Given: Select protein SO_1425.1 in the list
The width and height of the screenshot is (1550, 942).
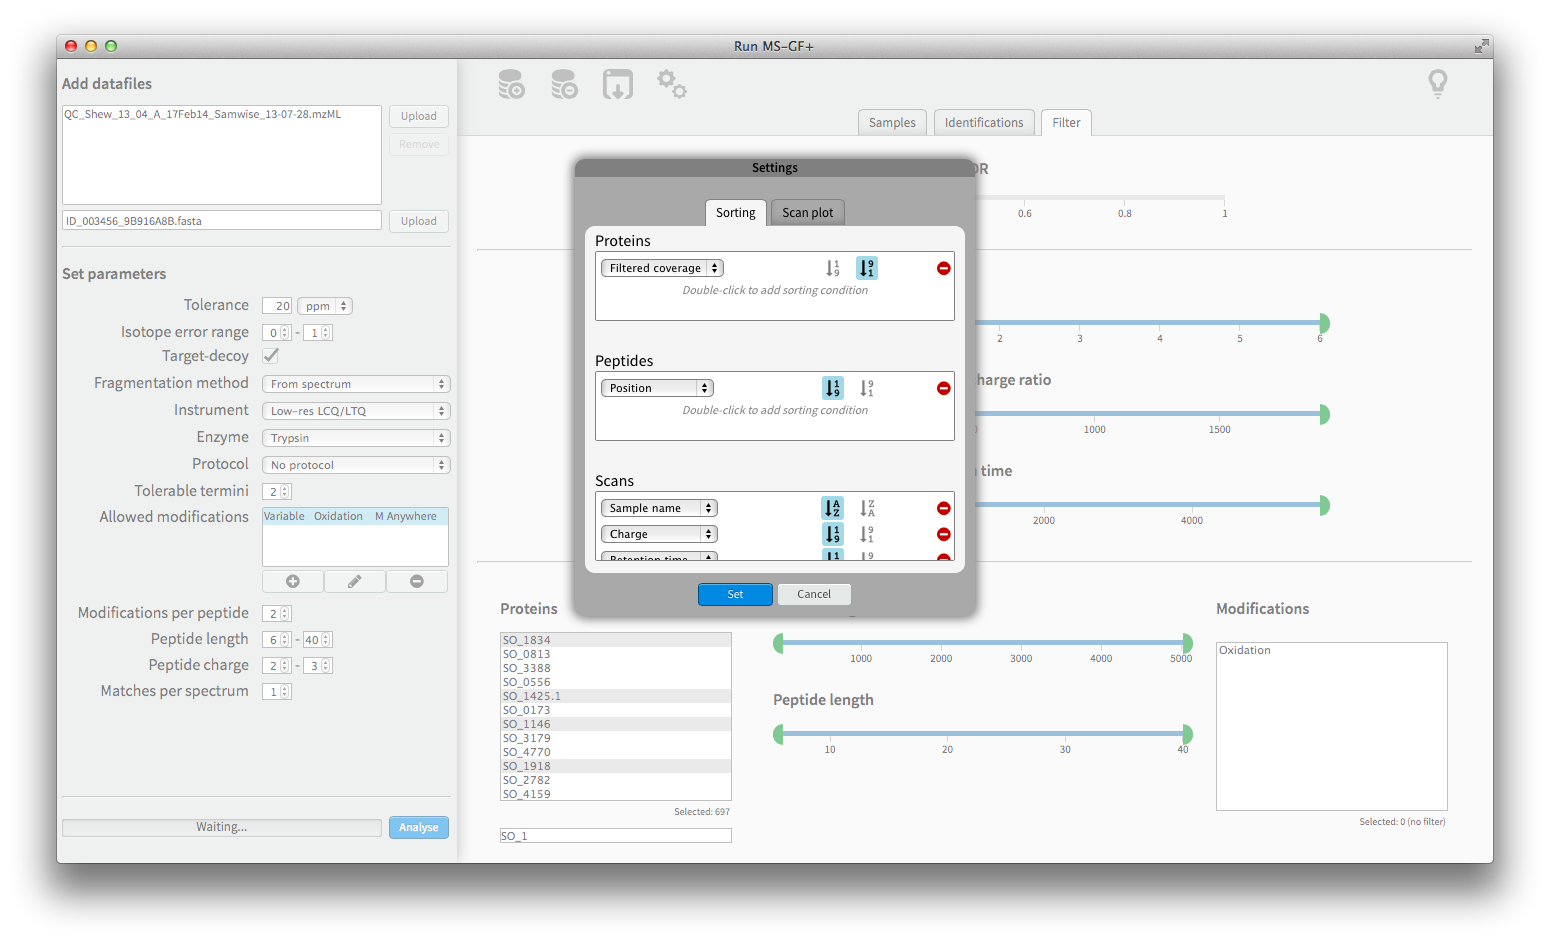Looking at the screenshot, I should 616,696.
